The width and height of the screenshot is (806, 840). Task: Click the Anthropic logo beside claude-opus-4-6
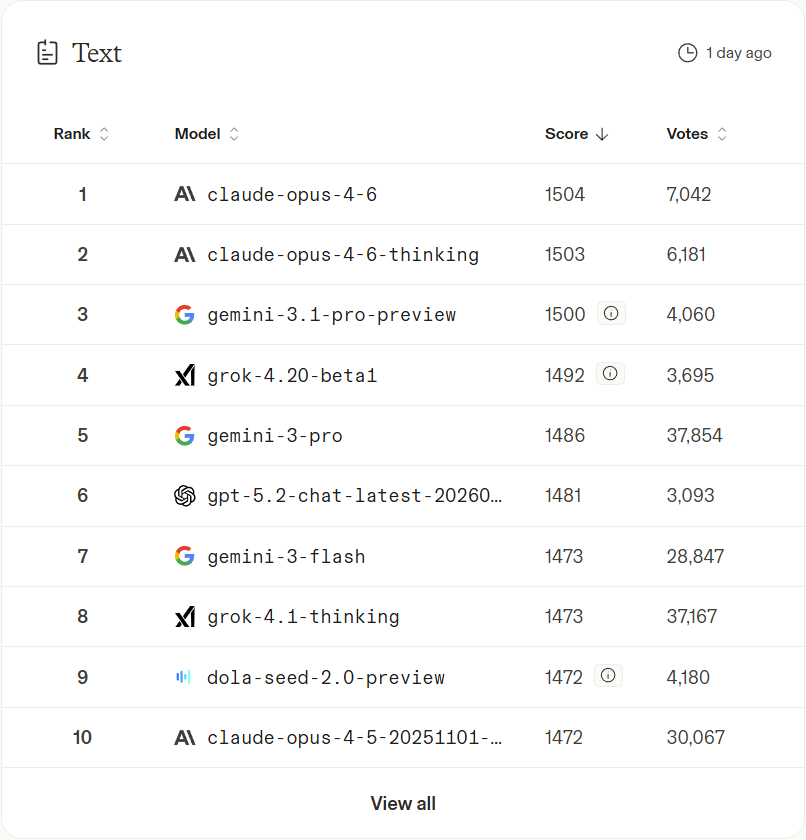tap(184, 194)
